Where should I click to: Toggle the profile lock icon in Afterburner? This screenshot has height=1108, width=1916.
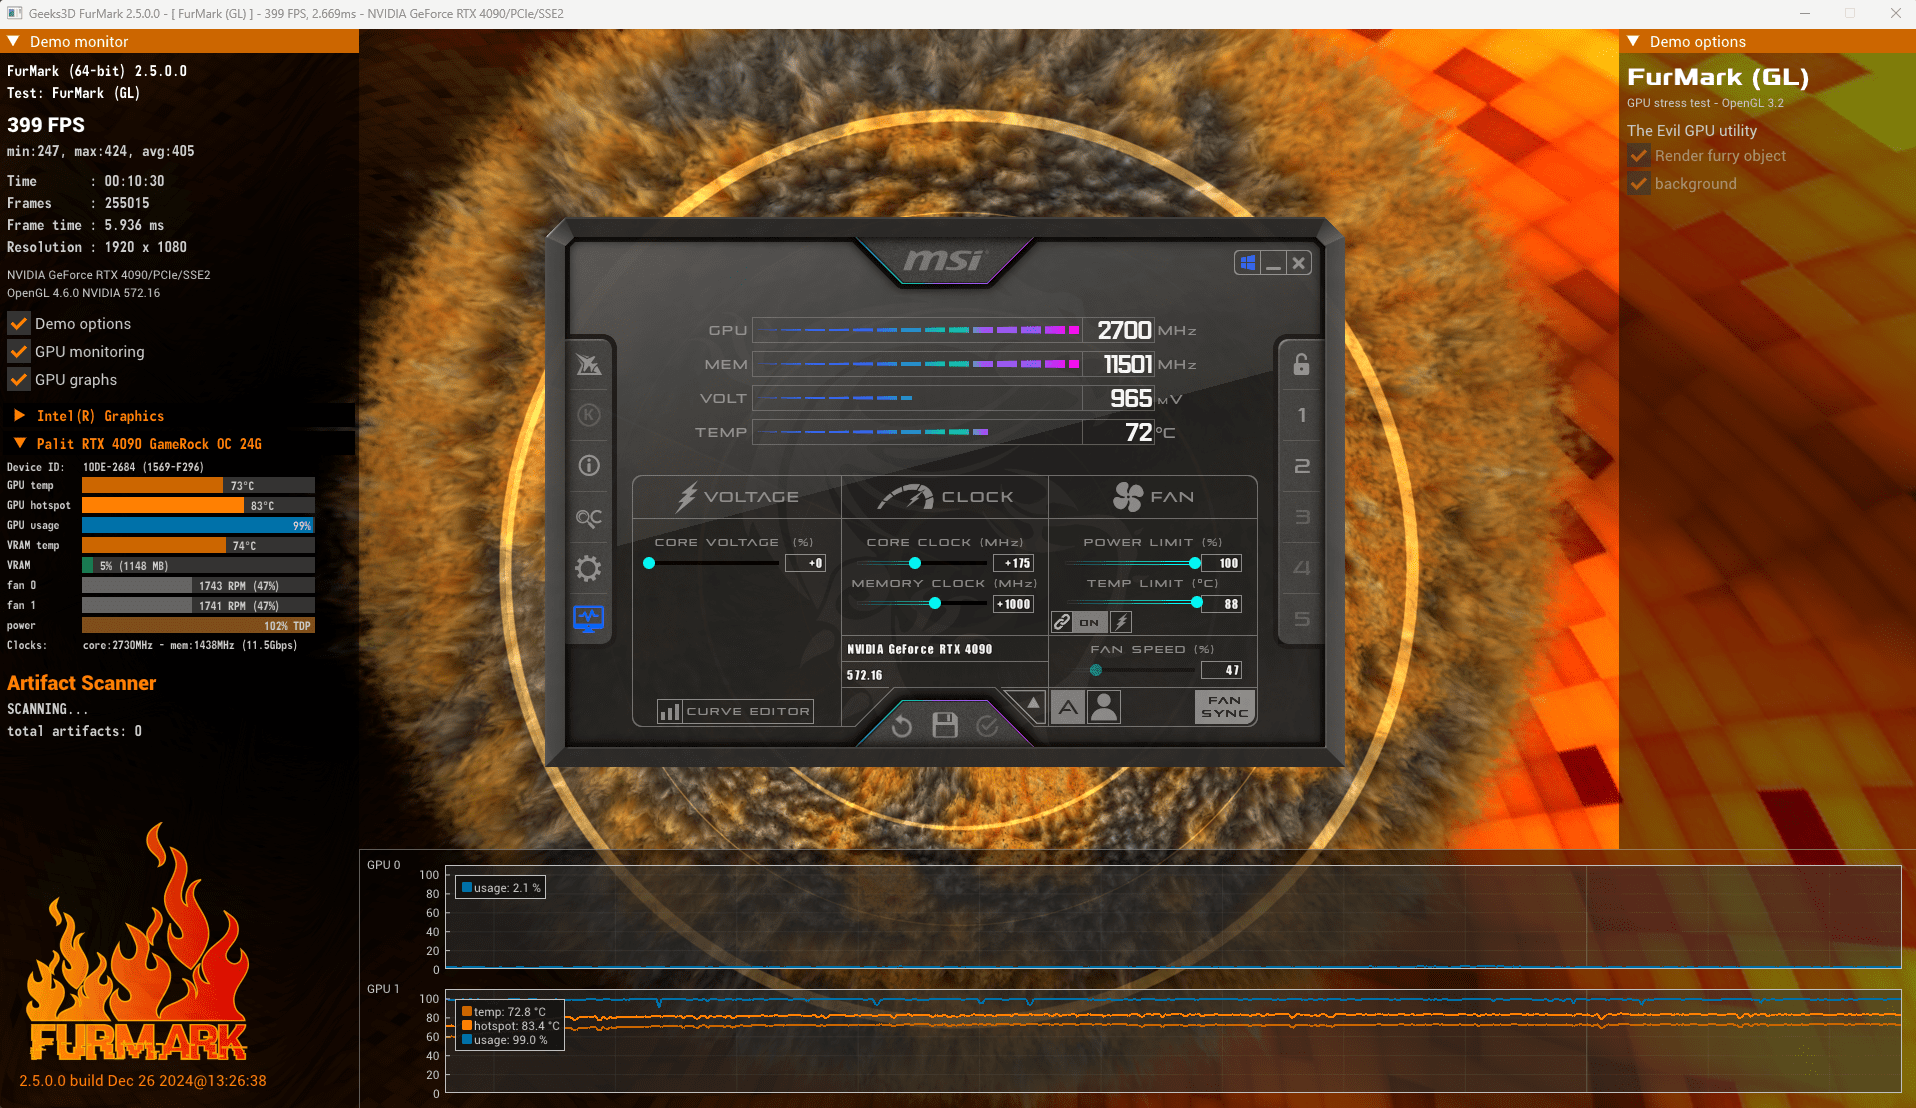(1301, 364)
